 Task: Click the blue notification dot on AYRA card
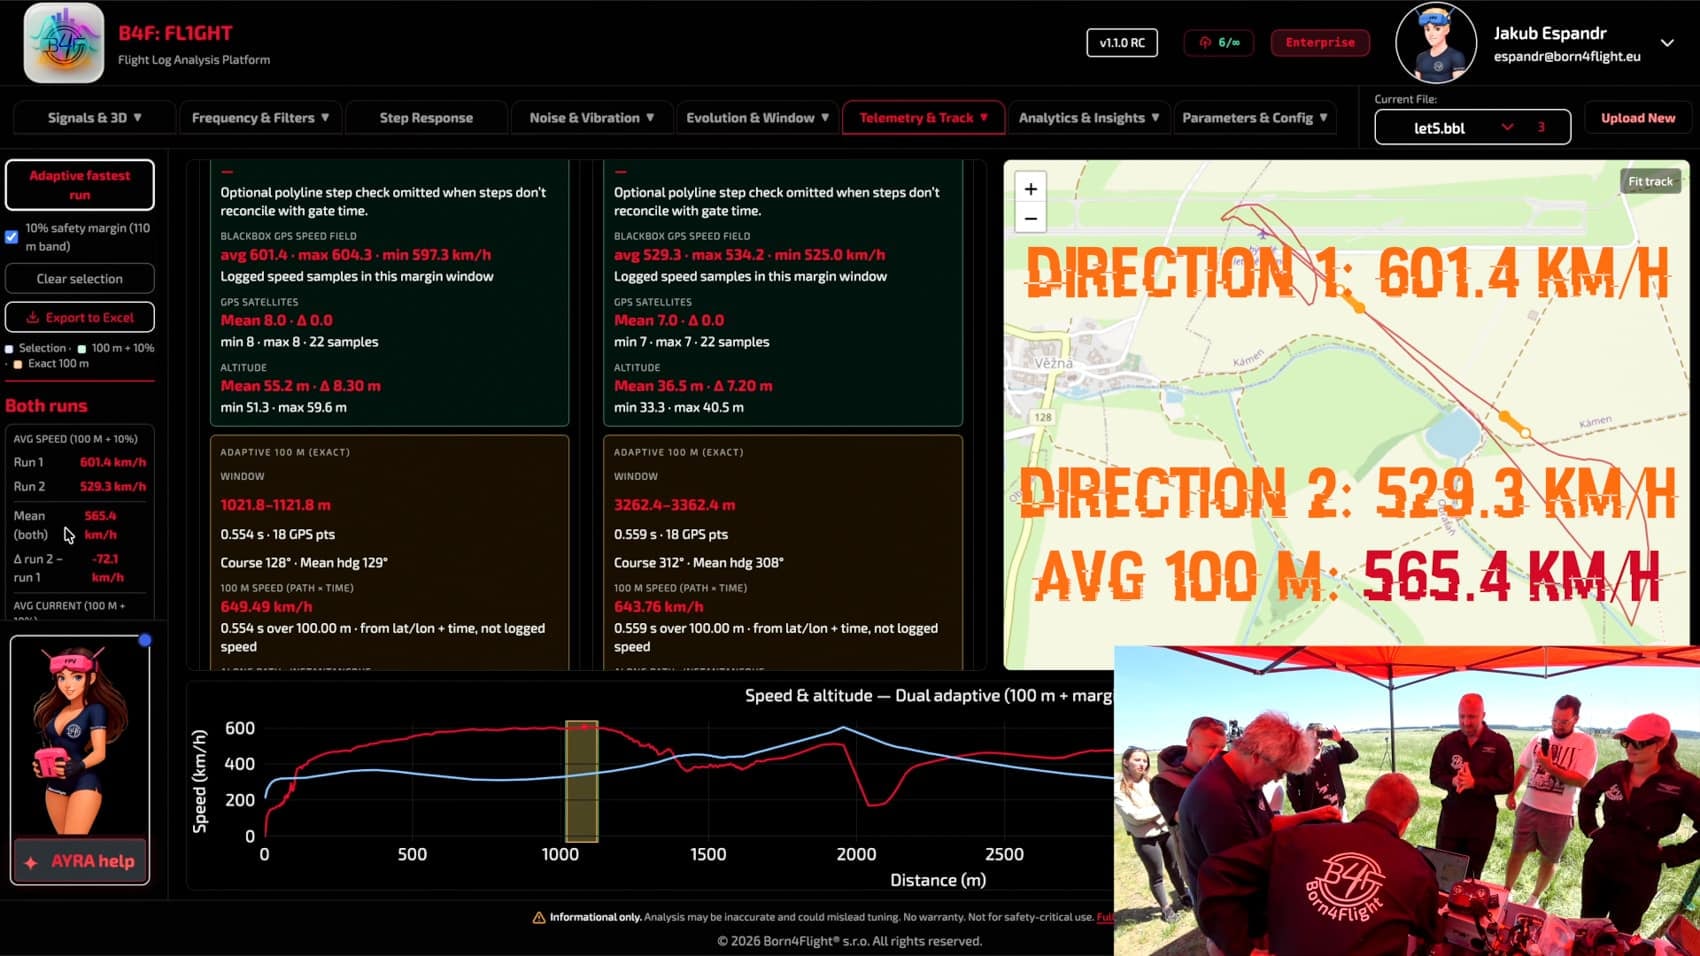(145, 640)
